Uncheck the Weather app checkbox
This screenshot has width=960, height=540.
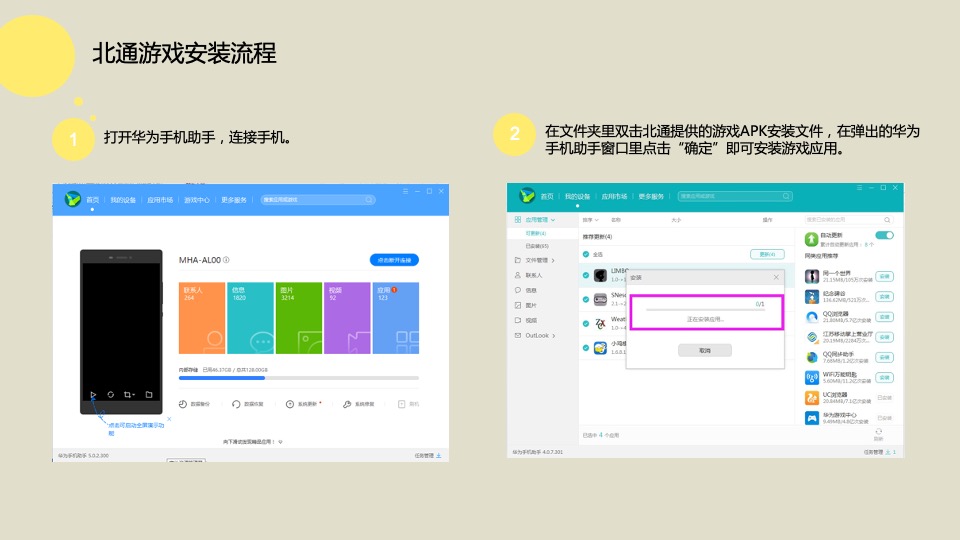pyautogui.click(x=586, y=323)
